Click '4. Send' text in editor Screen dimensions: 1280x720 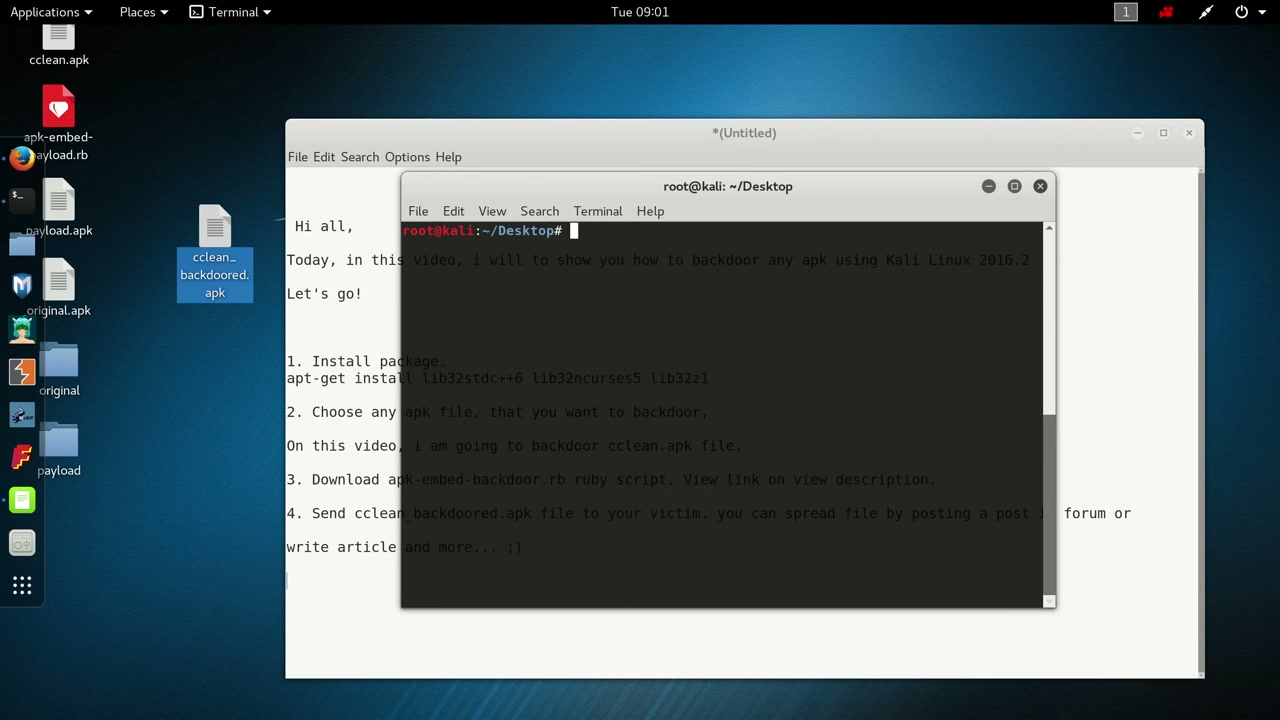click(x=316, y=514)
